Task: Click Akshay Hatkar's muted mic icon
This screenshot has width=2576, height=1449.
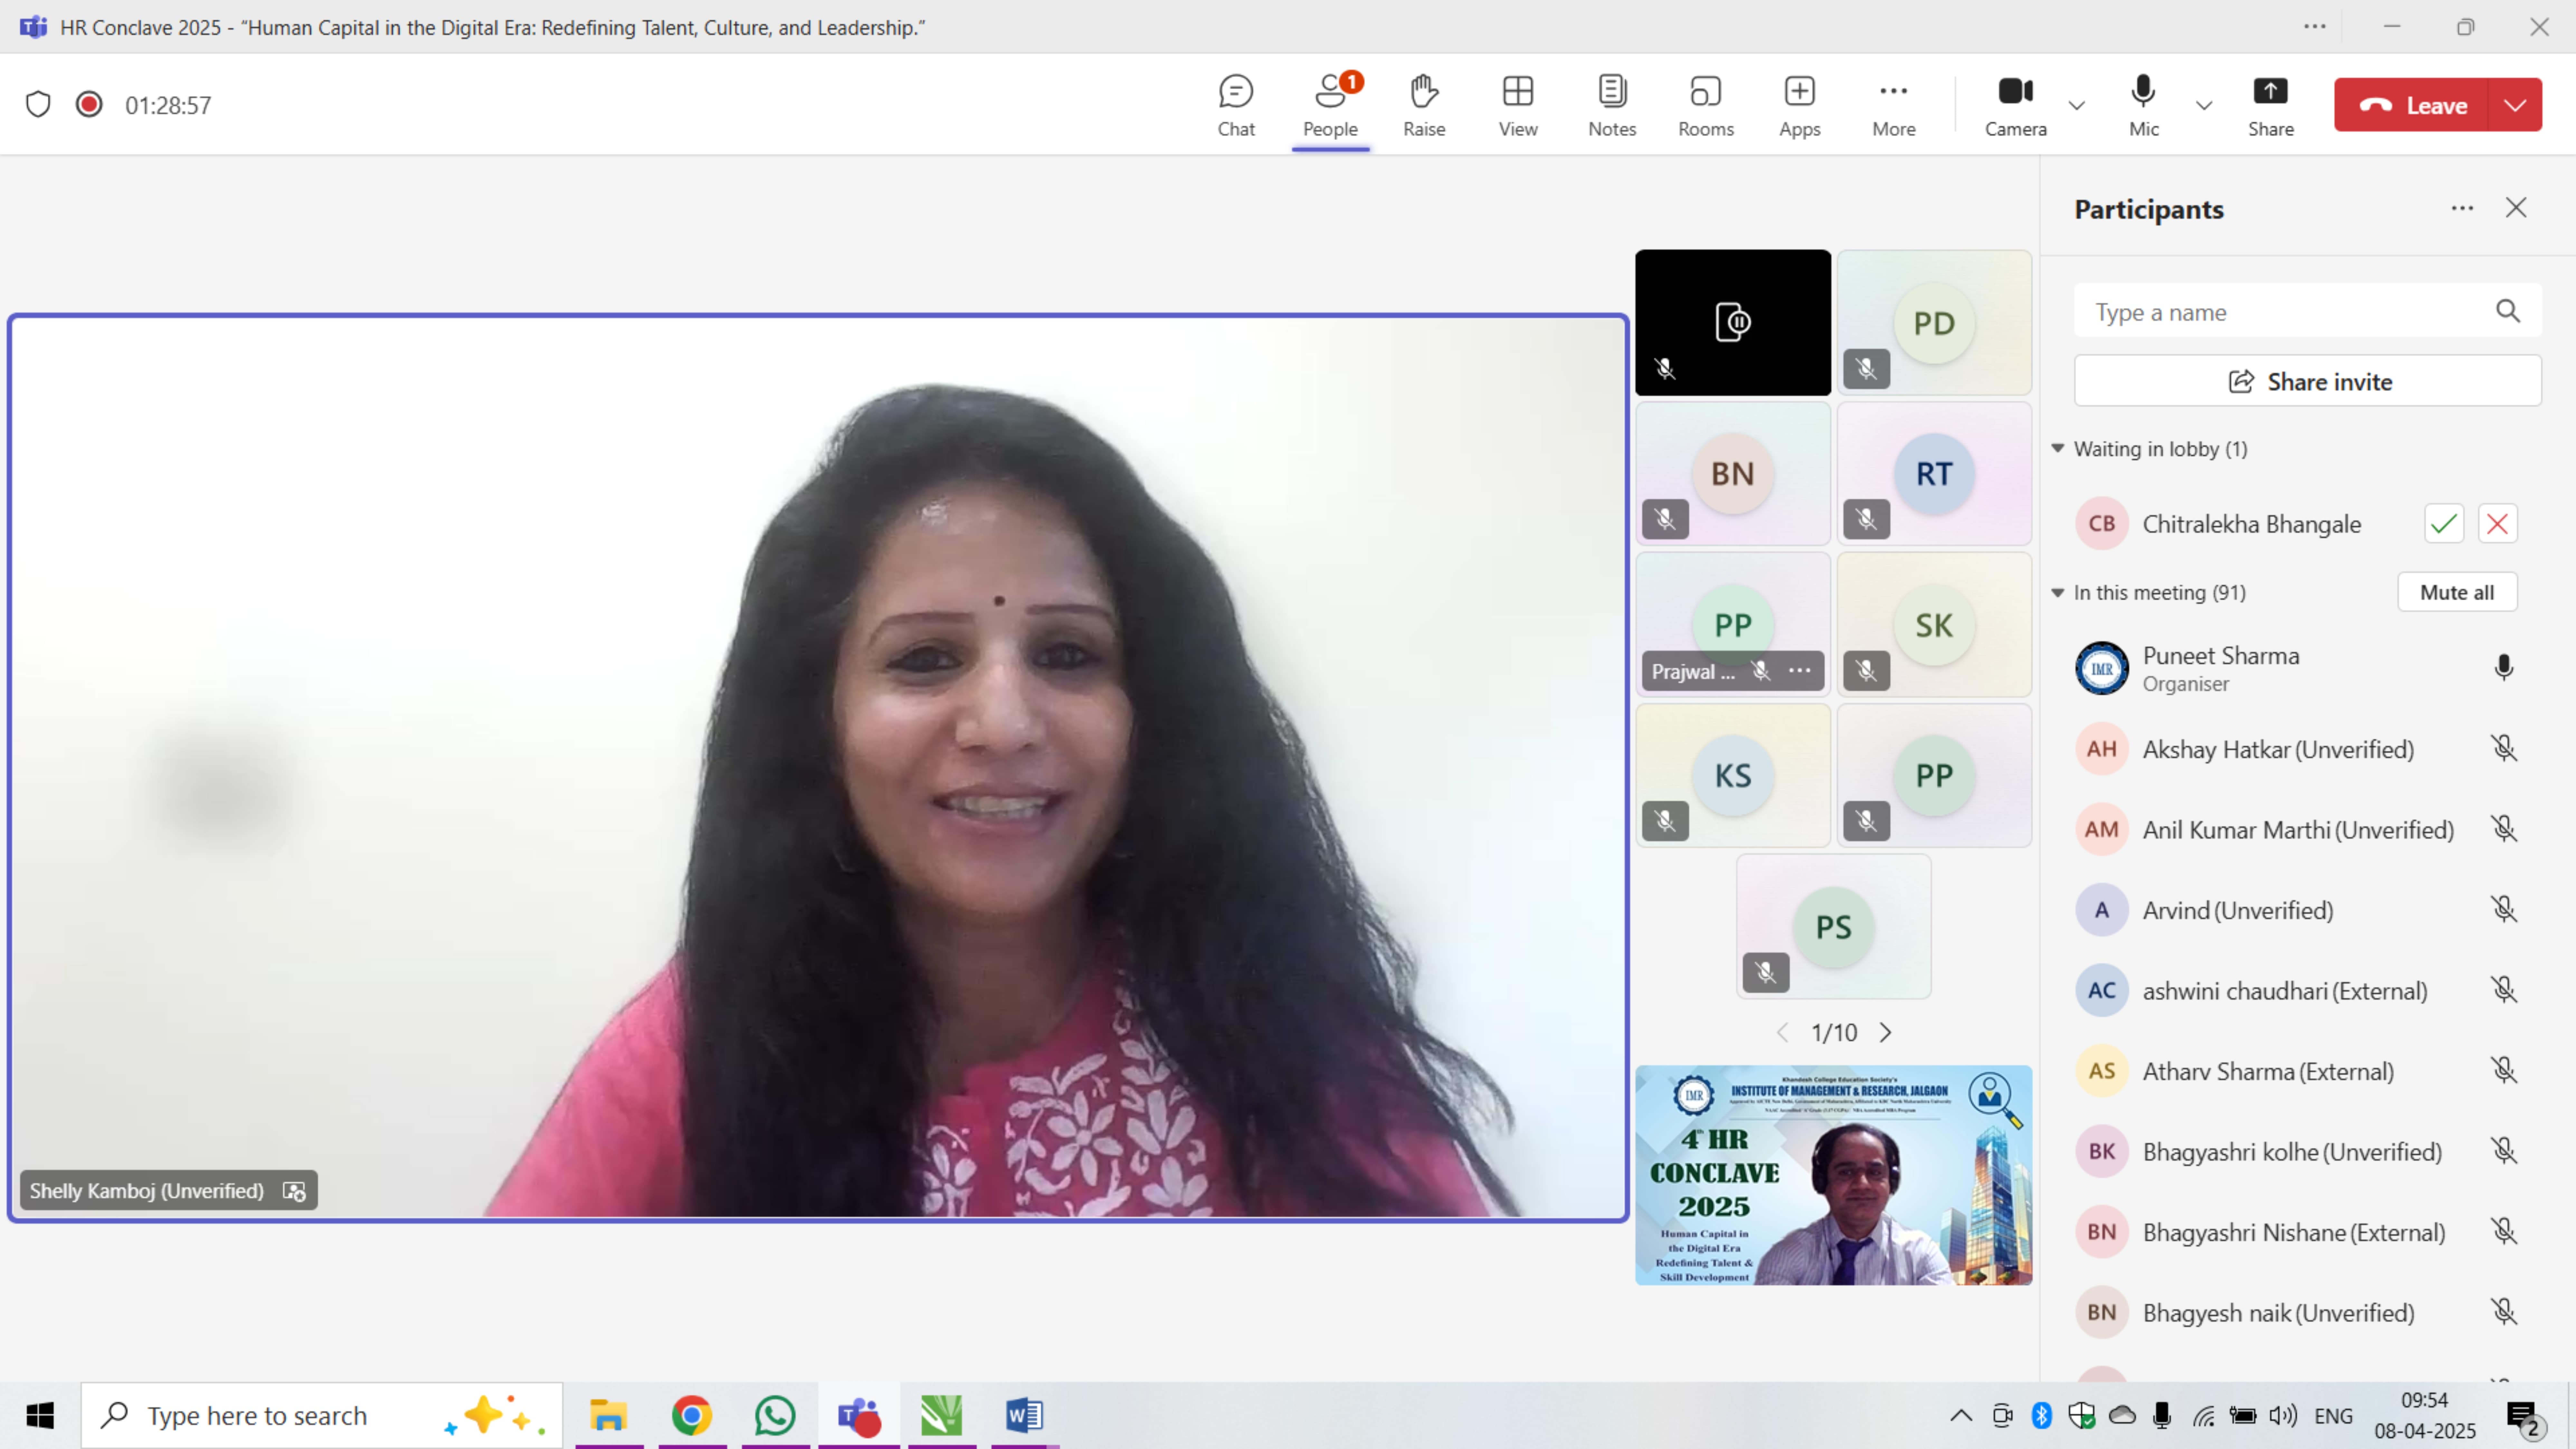Action: (x=2503, y=748)
